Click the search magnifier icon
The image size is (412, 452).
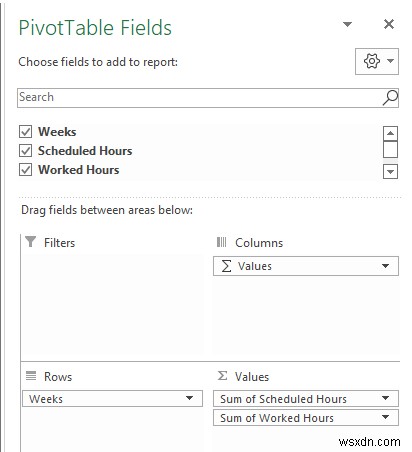click(390, 98)
